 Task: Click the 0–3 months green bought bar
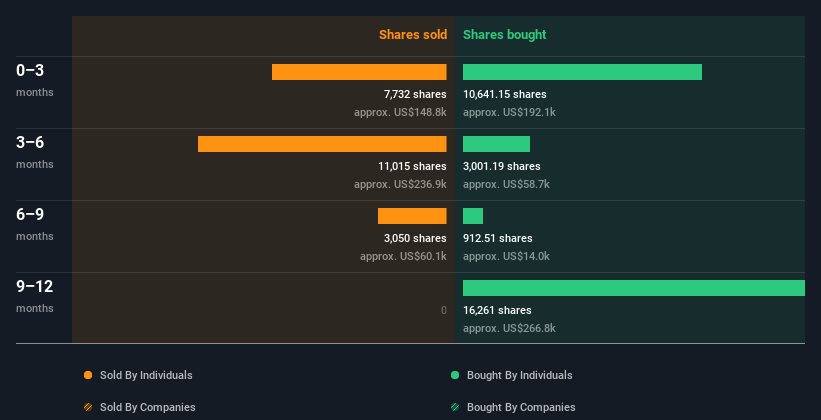coord(582,72)
